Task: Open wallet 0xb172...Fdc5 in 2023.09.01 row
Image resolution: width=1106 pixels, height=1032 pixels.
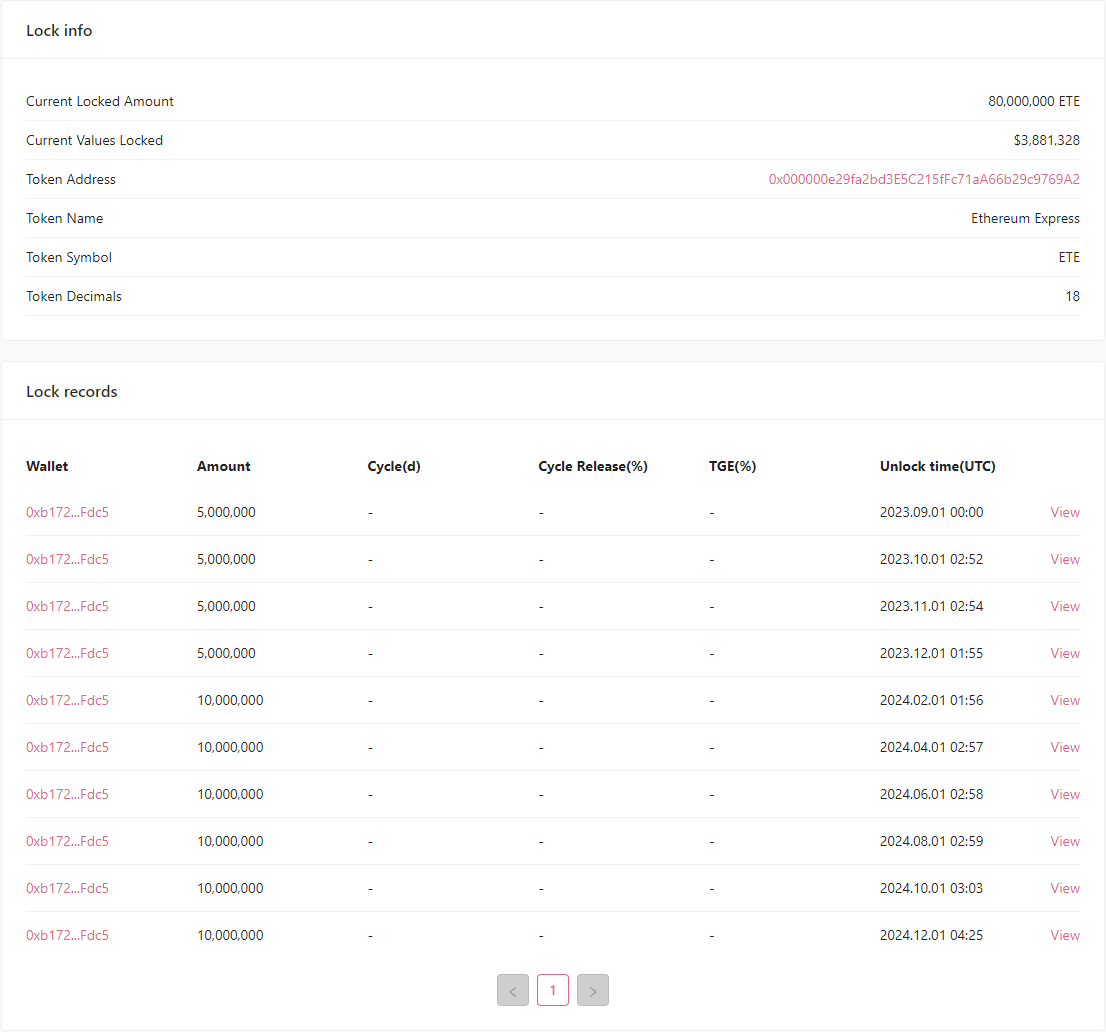Action: 68,512
